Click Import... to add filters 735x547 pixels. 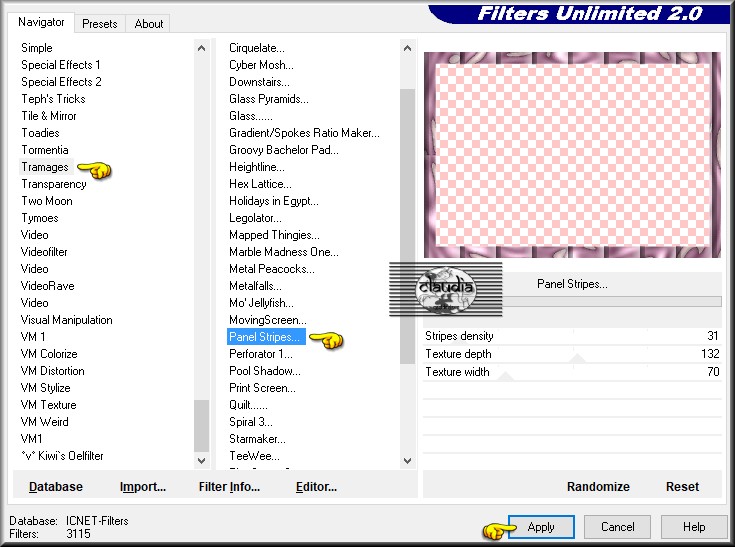pos(143,487)
